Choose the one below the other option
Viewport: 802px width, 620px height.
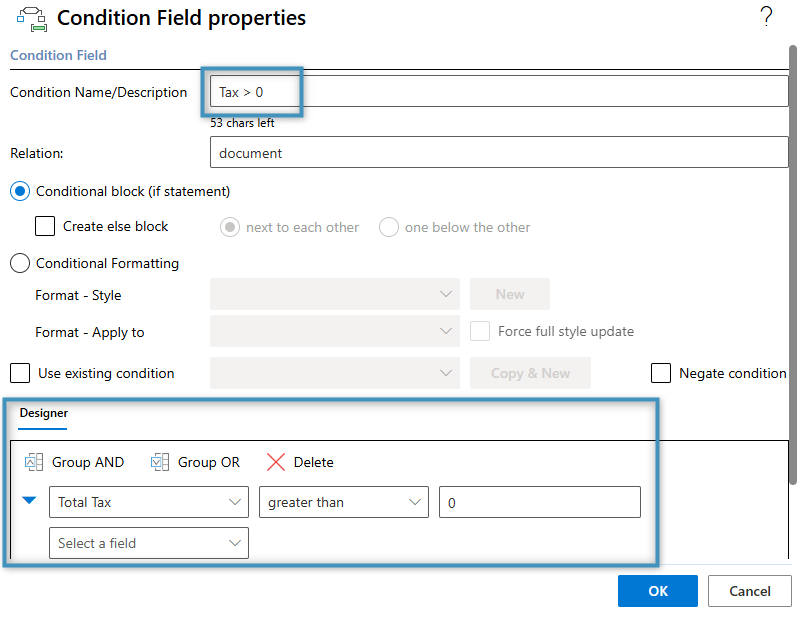pos(388,227)
